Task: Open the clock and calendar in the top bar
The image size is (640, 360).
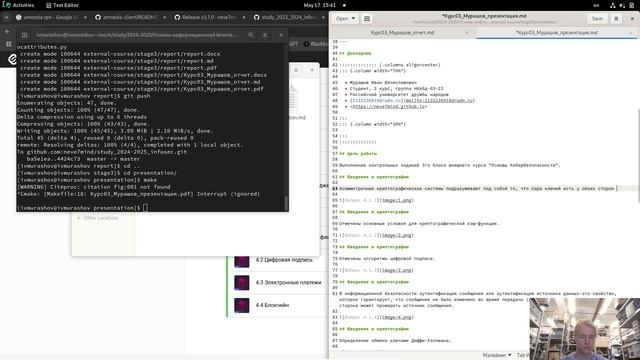Action: [320, 5]
